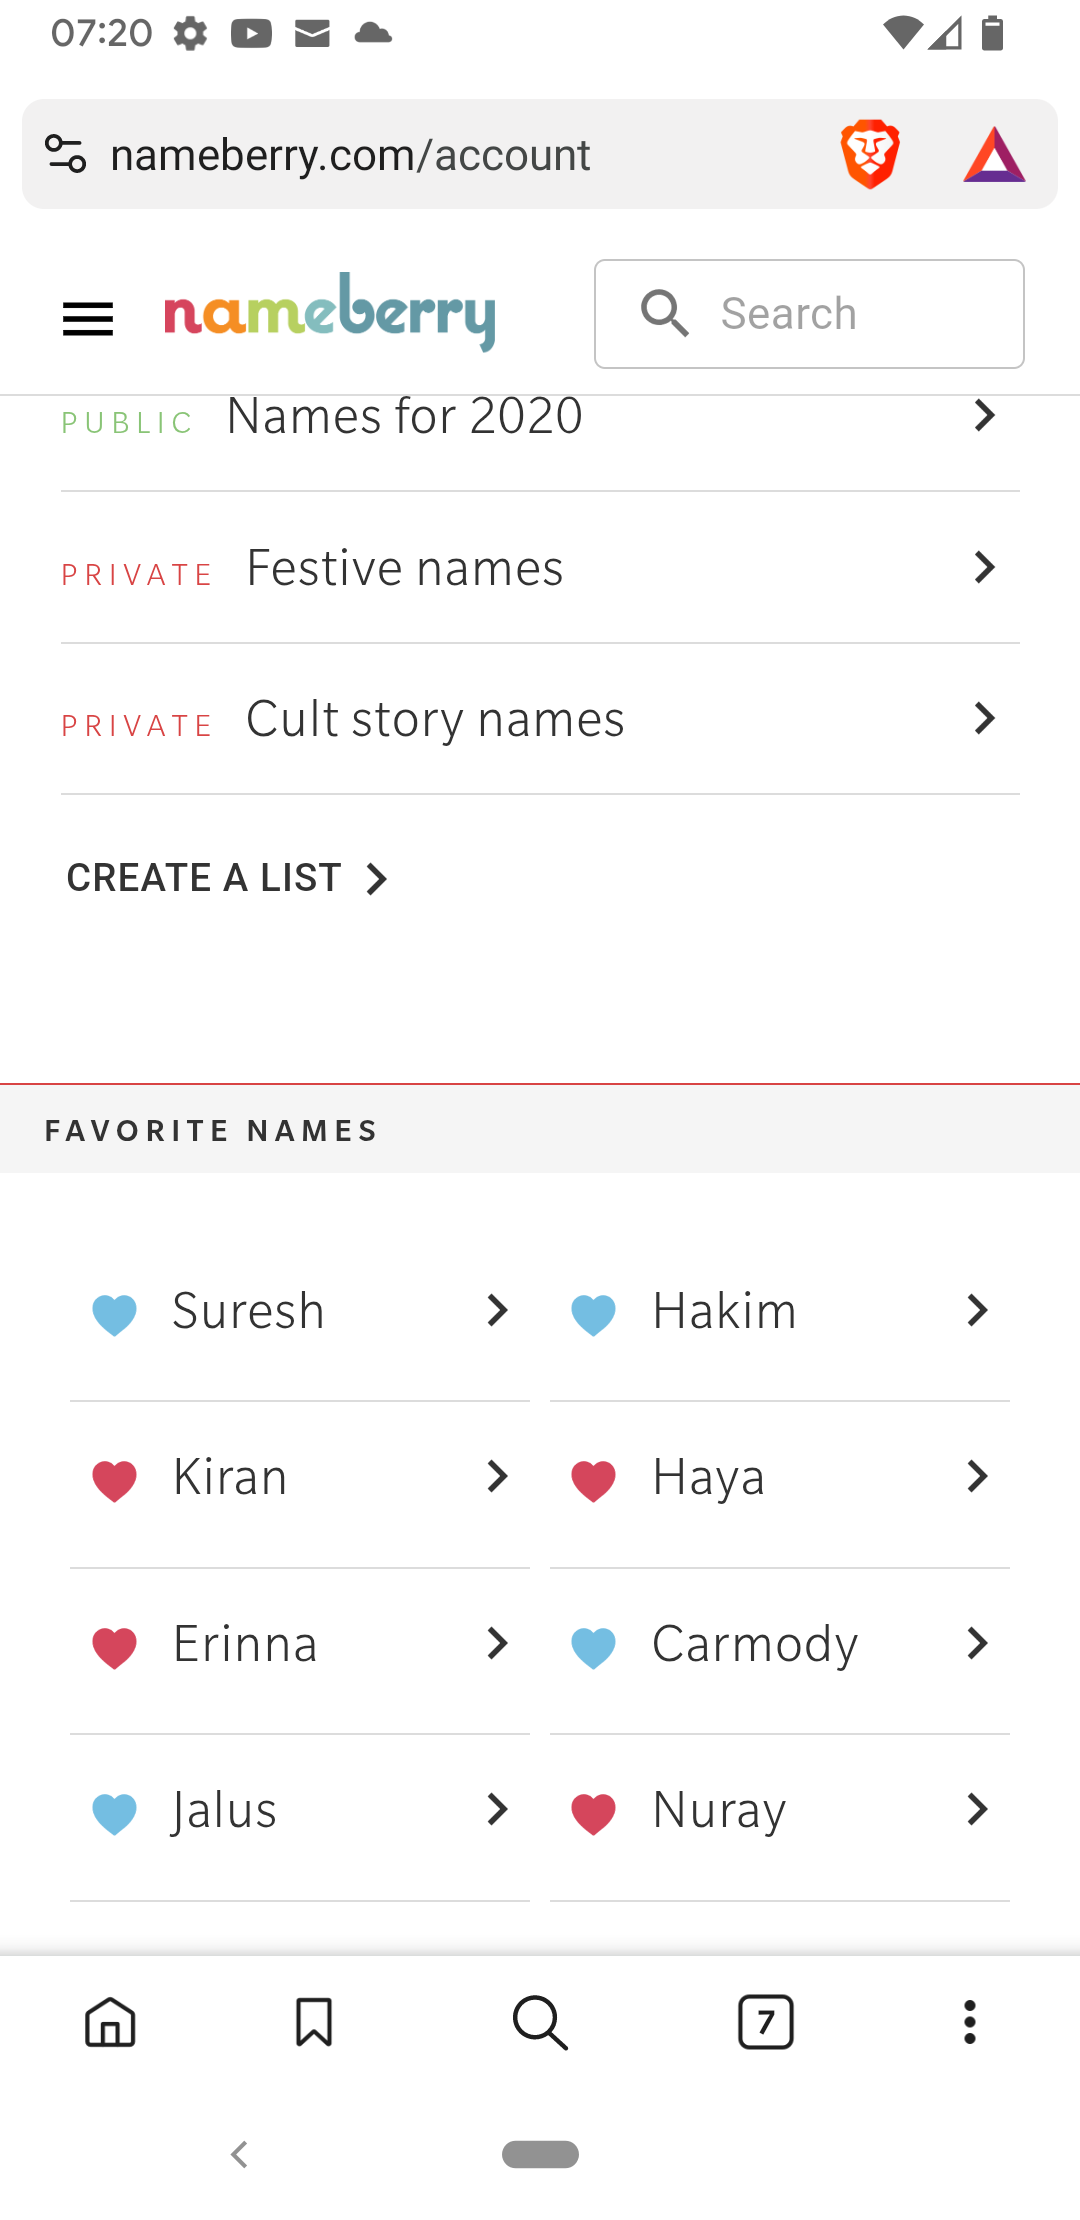Tap the site settings icon in the address bar

pyautogui.click(x=66, y=154)
